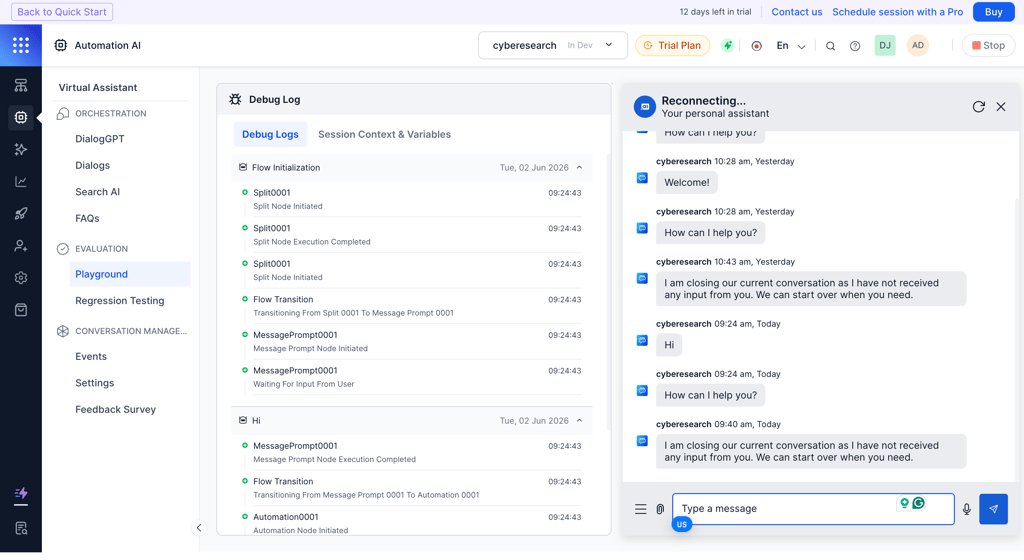Click the rocket deploy icon in rail
Image resolution: width=1024 pixels, height=560 pixels.
[21, 213]
